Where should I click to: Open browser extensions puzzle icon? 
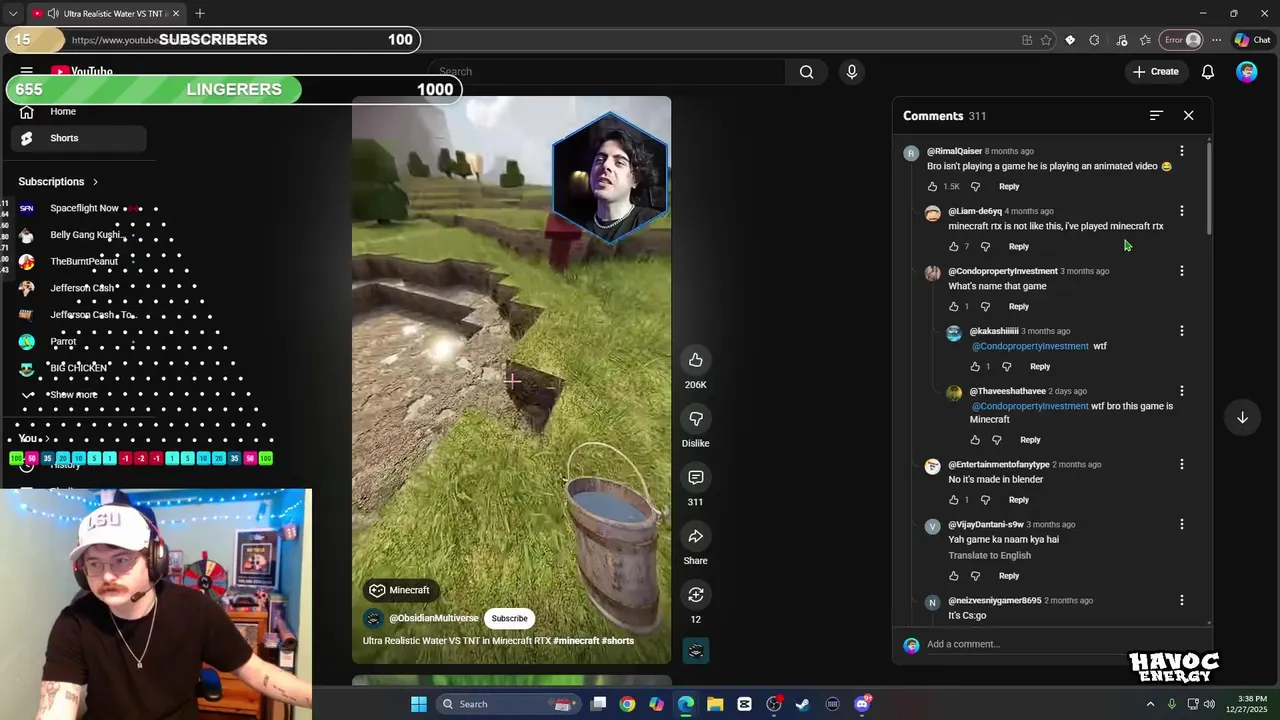click(1094, 40)
